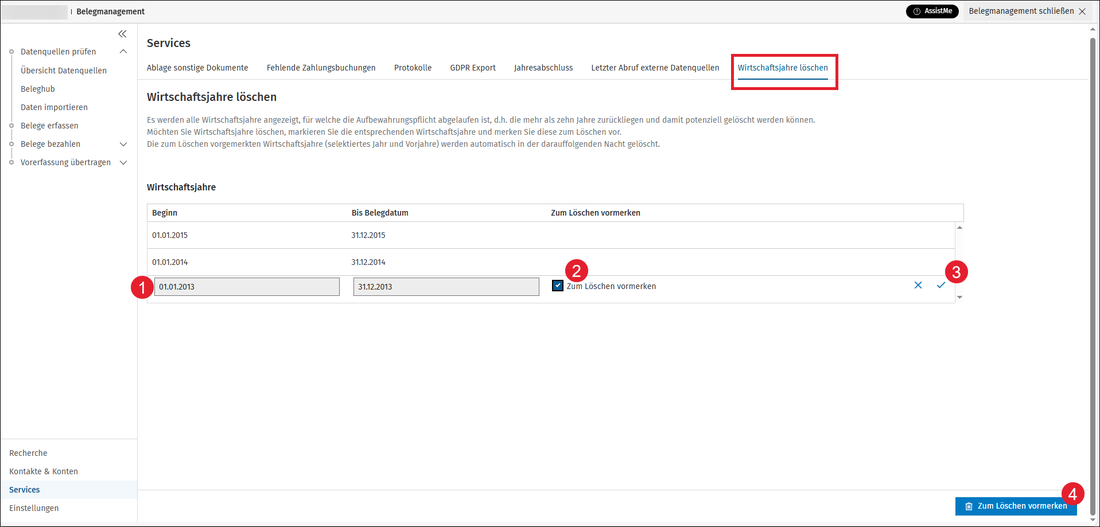Open Kontakte & Konten
The image size is (1100, 527).
[43, 472]
